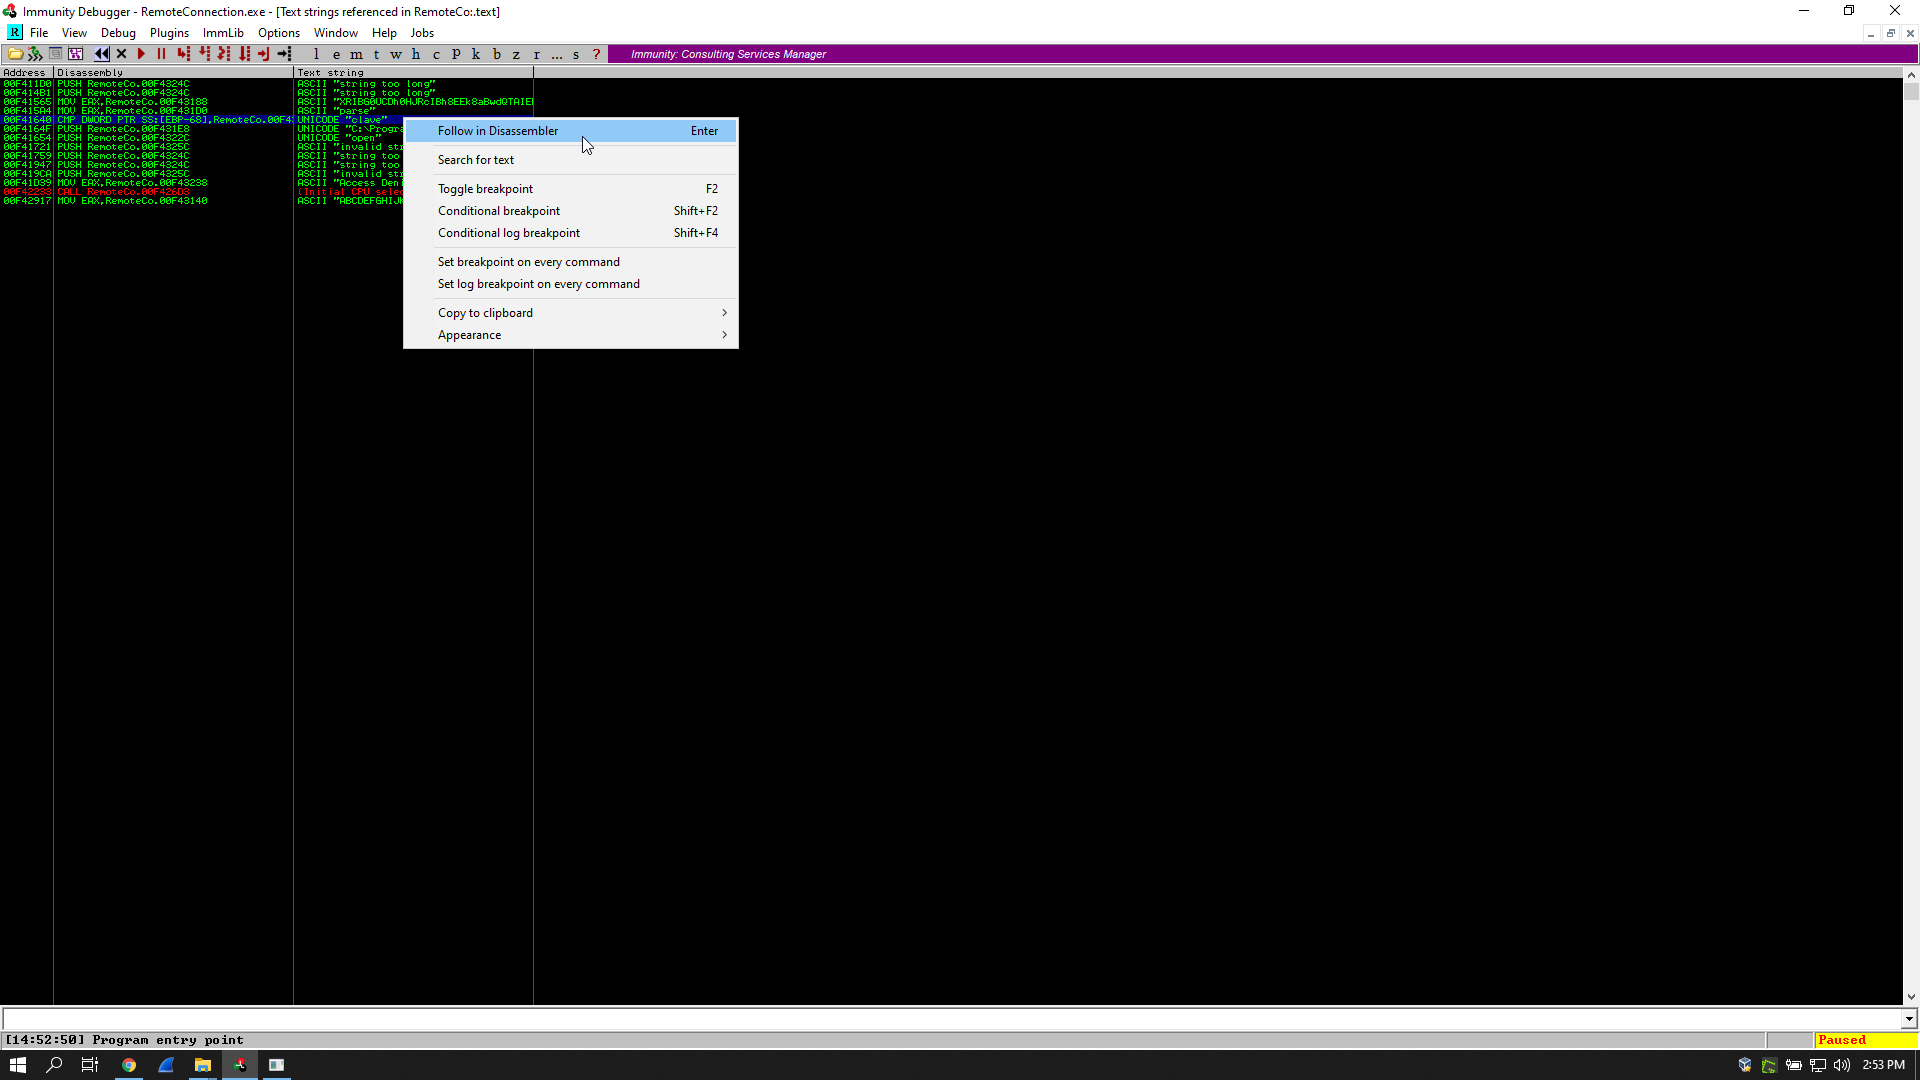Click the Open file folder icon
1920x1080 pixels.
coord(15,54)
